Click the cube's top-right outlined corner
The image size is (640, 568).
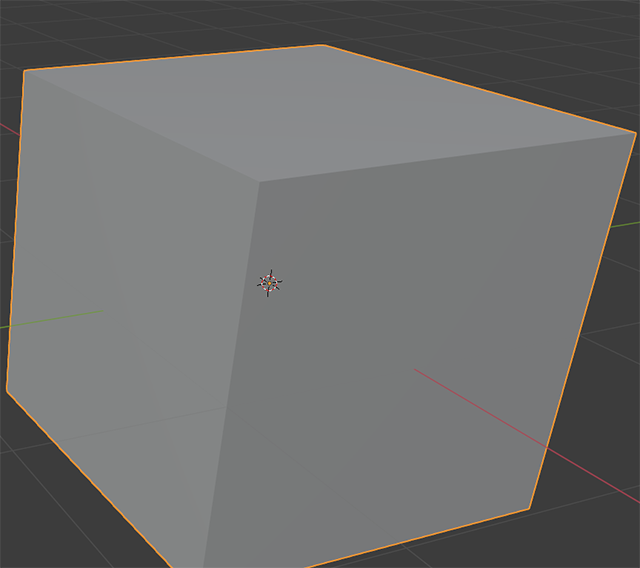(635, 131)
